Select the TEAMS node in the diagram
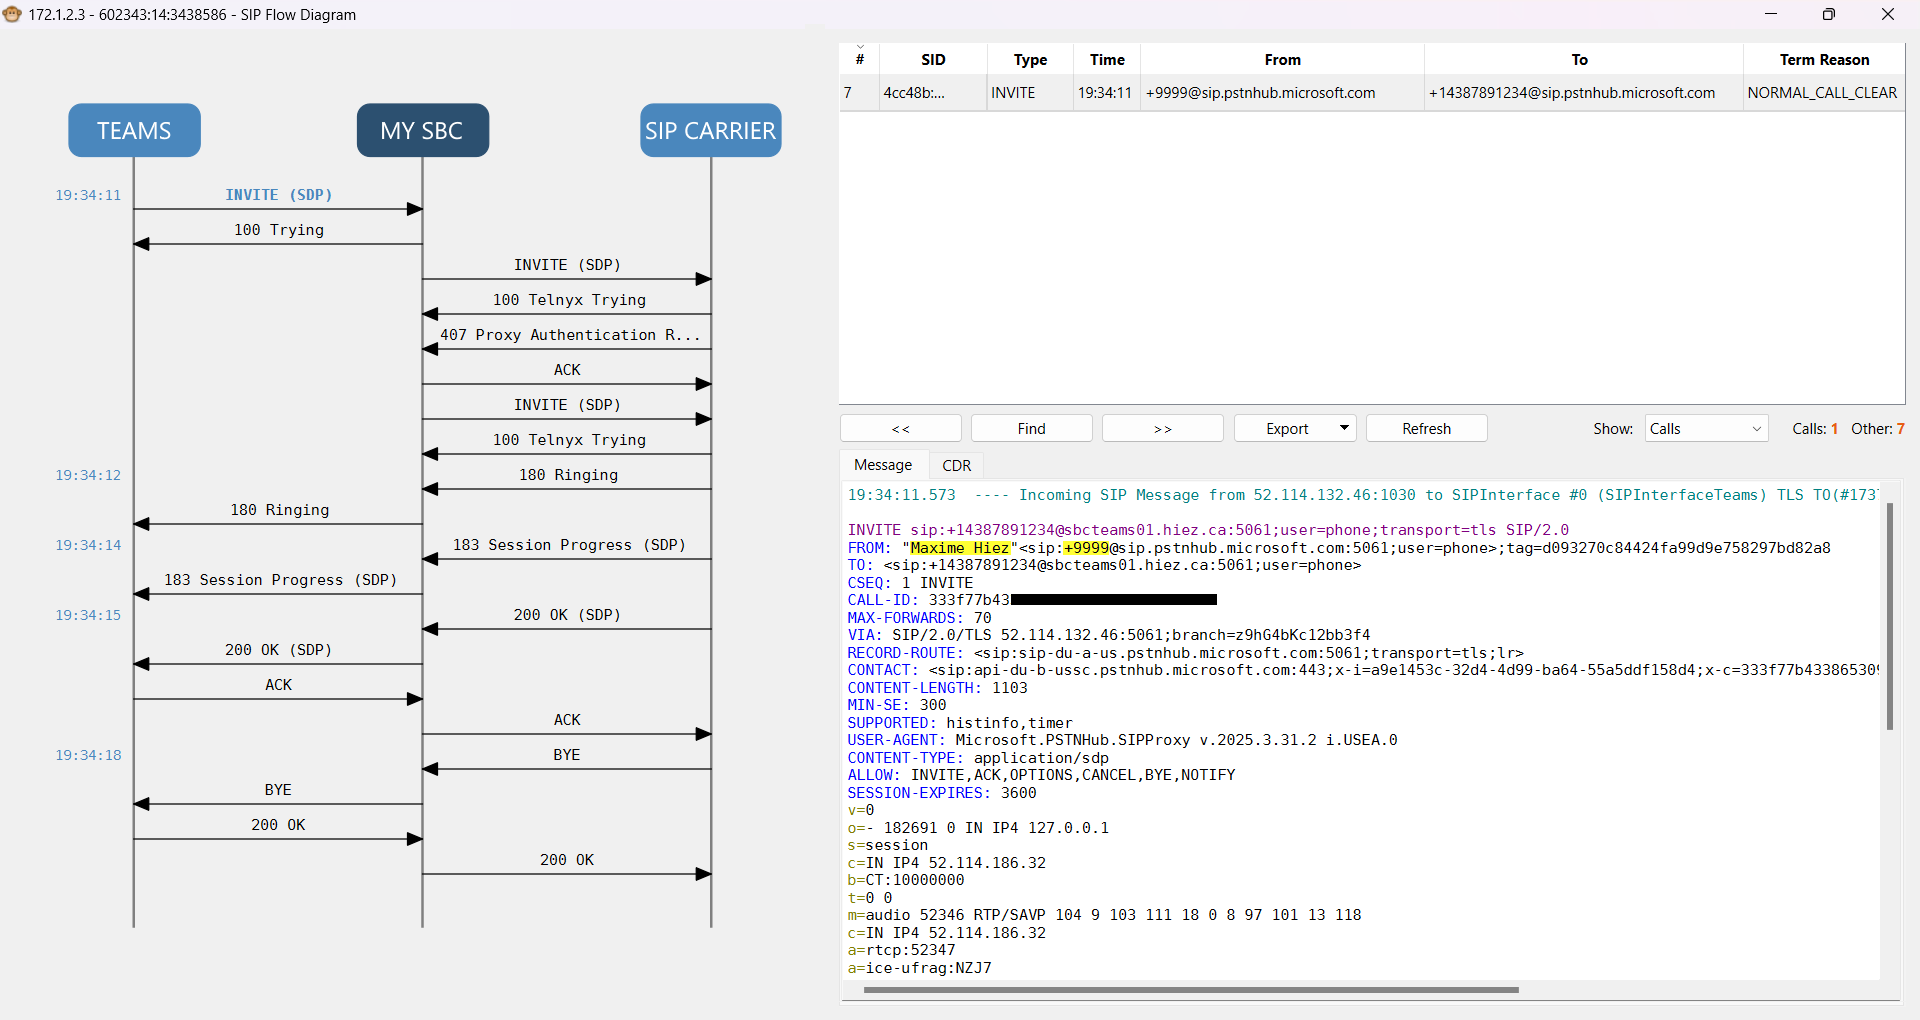The height and width of the screenshot is (1020, 1920). [134, 130]
